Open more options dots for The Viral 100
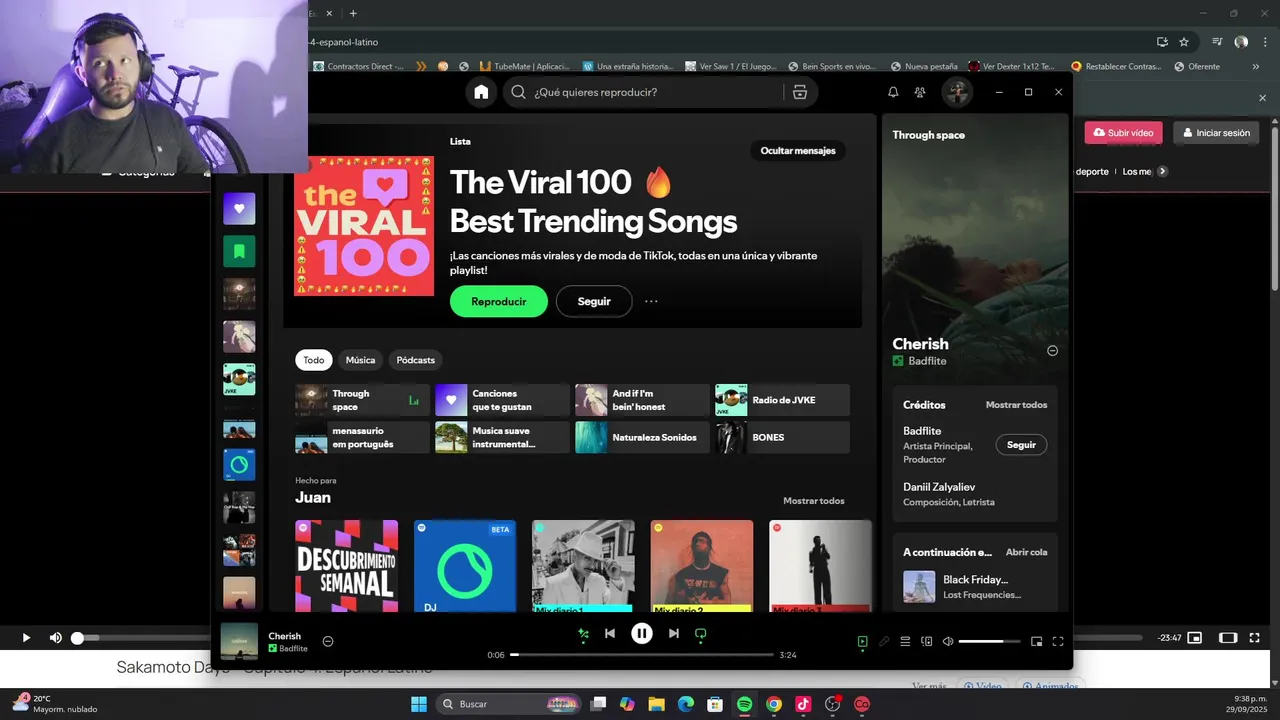This screenshot has width=1280, height=720. click(651, 301)
